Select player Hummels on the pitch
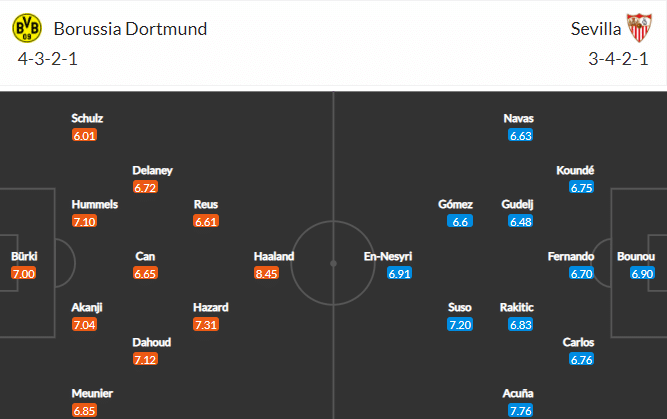 [x=94, y=204]
